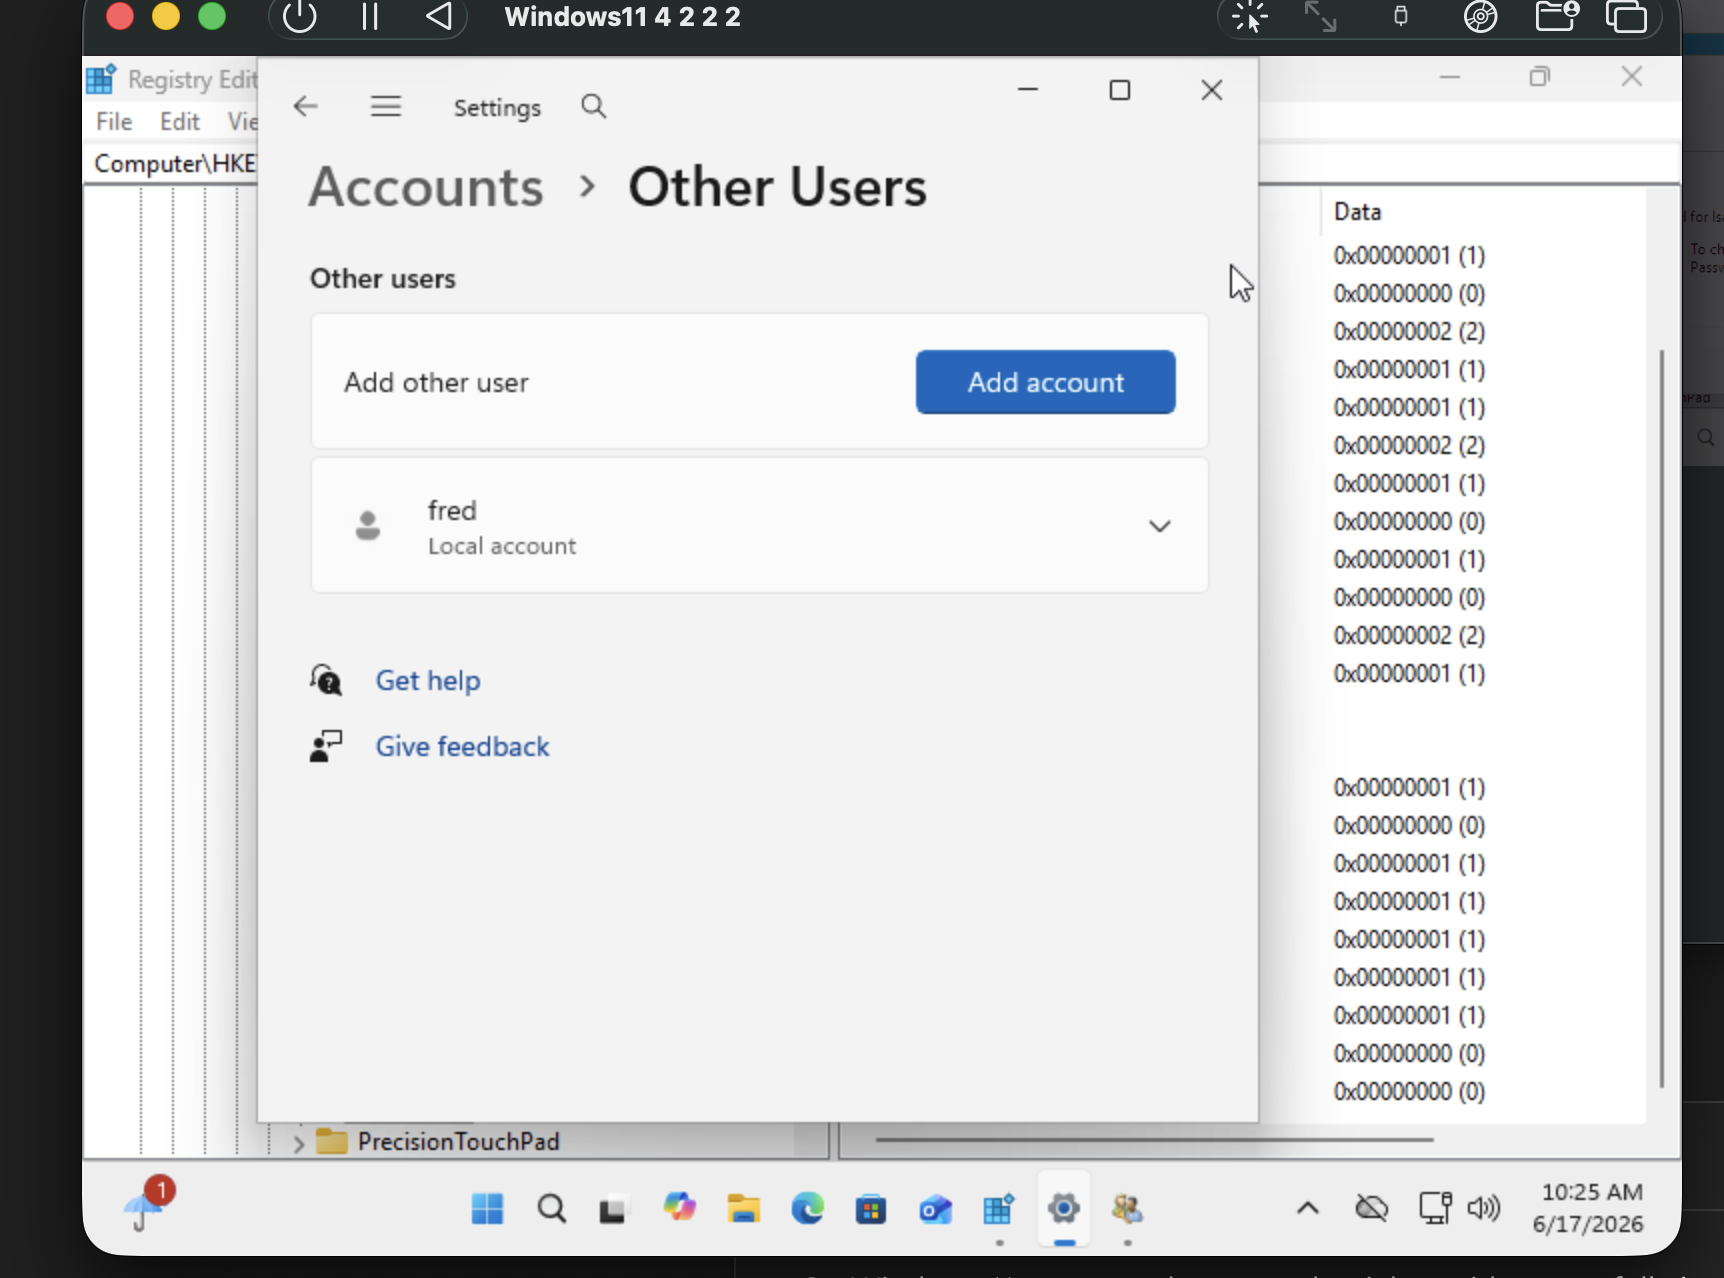
Task: Open Microsoft Store from taskbar
Action: [871, 1210]
